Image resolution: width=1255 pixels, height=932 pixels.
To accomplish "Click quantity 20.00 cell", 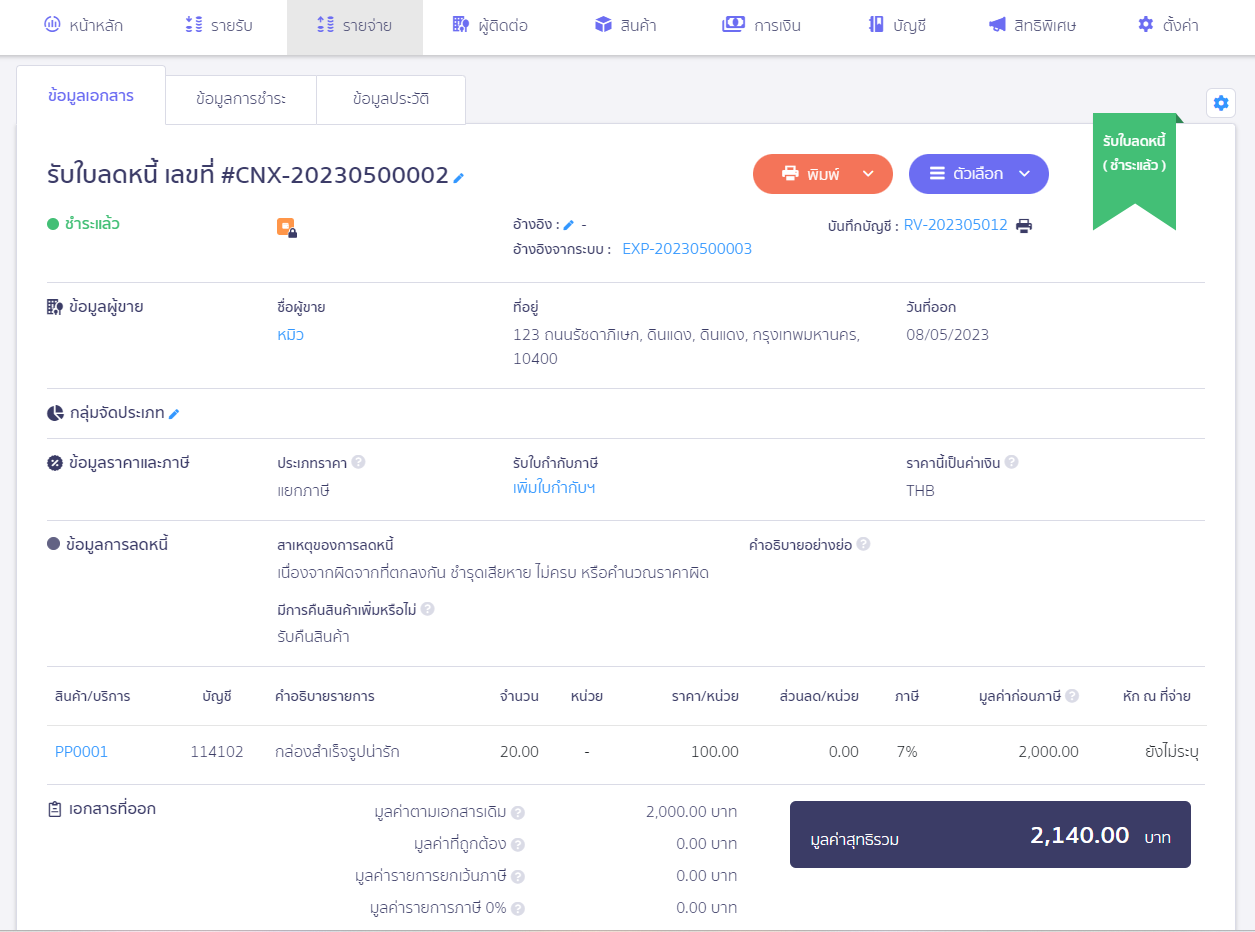I will [519, 752].
